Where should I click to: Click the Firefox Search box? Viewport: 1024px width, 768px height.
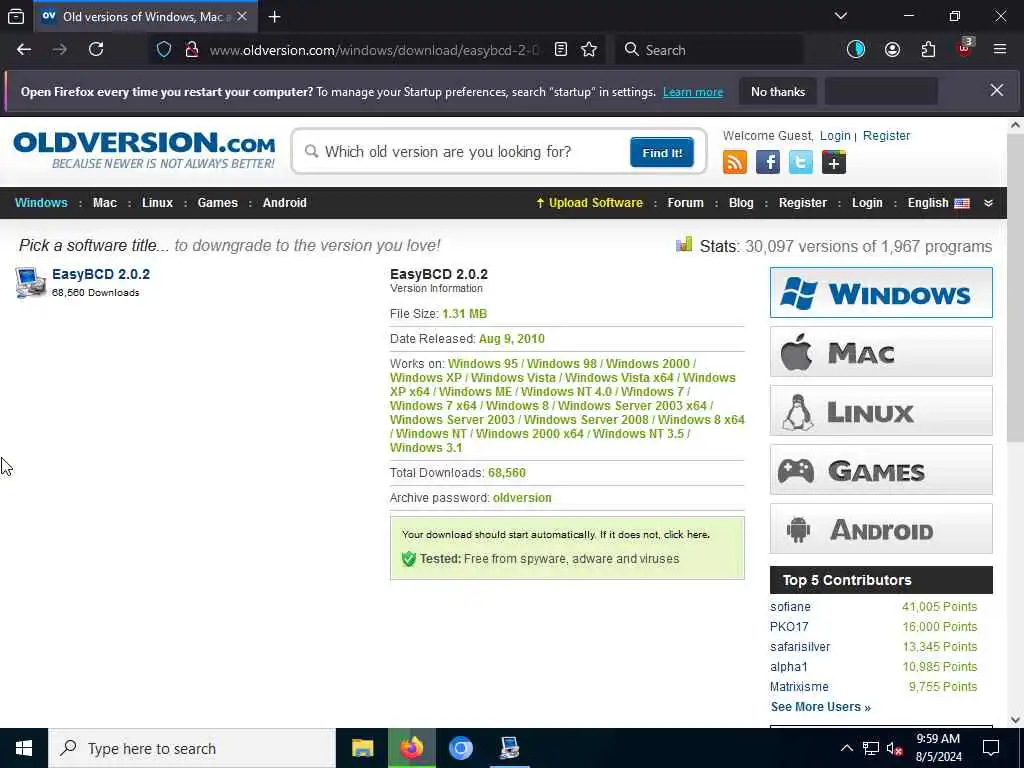(x=709, y=50)
